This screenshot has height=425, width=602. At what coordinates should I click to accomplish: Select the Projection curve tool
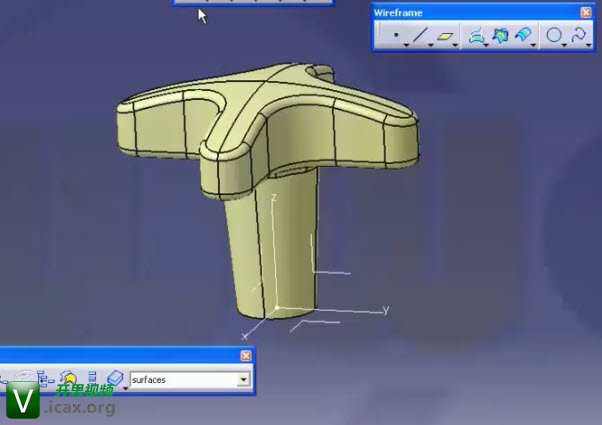coord(476,36)
